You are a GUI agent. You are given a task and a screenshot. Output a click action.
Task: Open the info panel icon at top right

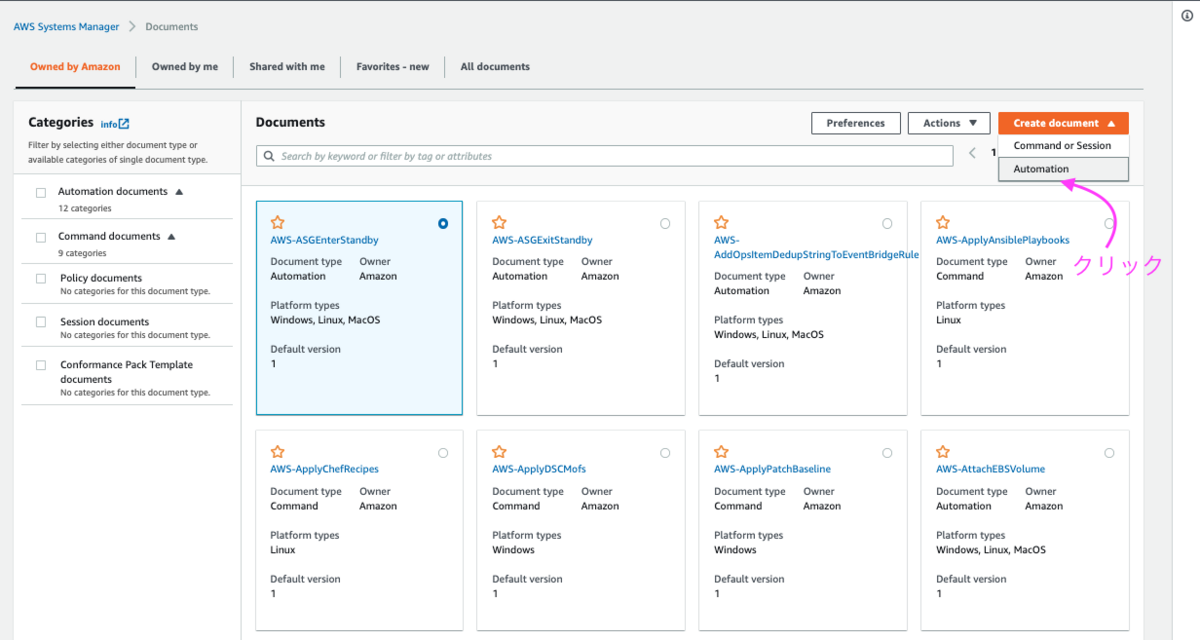[x=1186, y=15]
